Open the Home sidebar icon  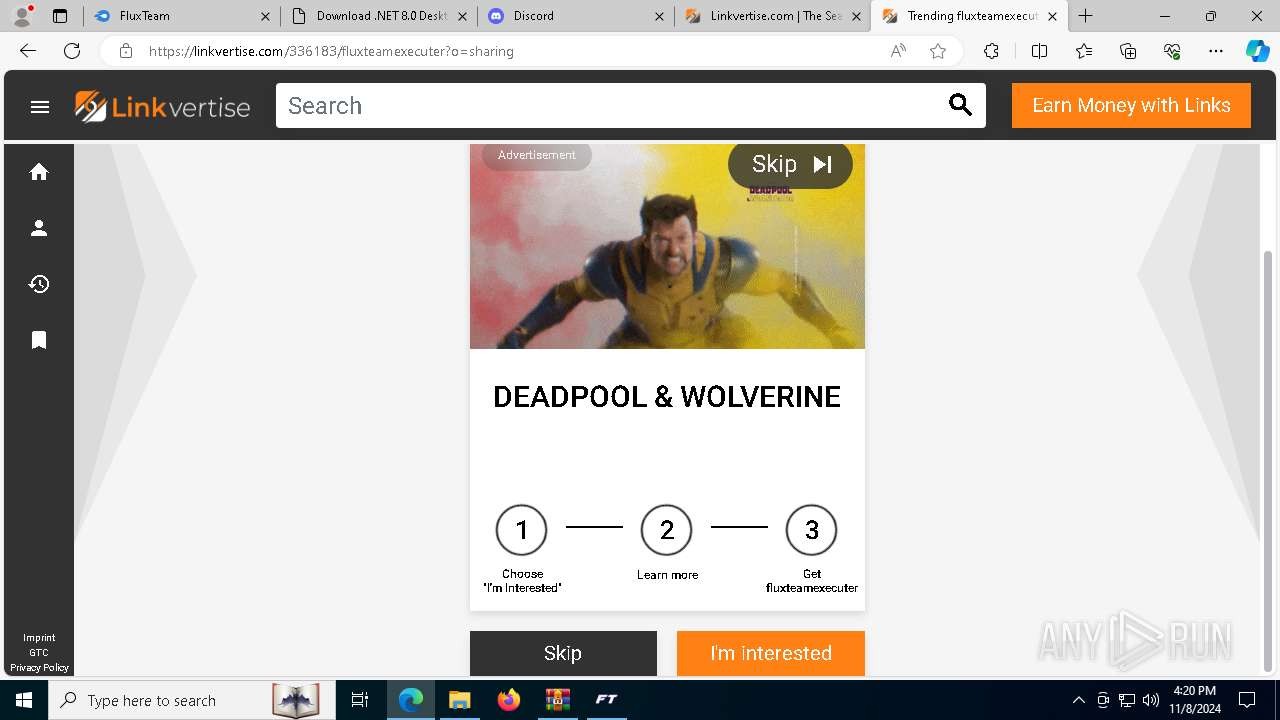[x=39, y=172]
